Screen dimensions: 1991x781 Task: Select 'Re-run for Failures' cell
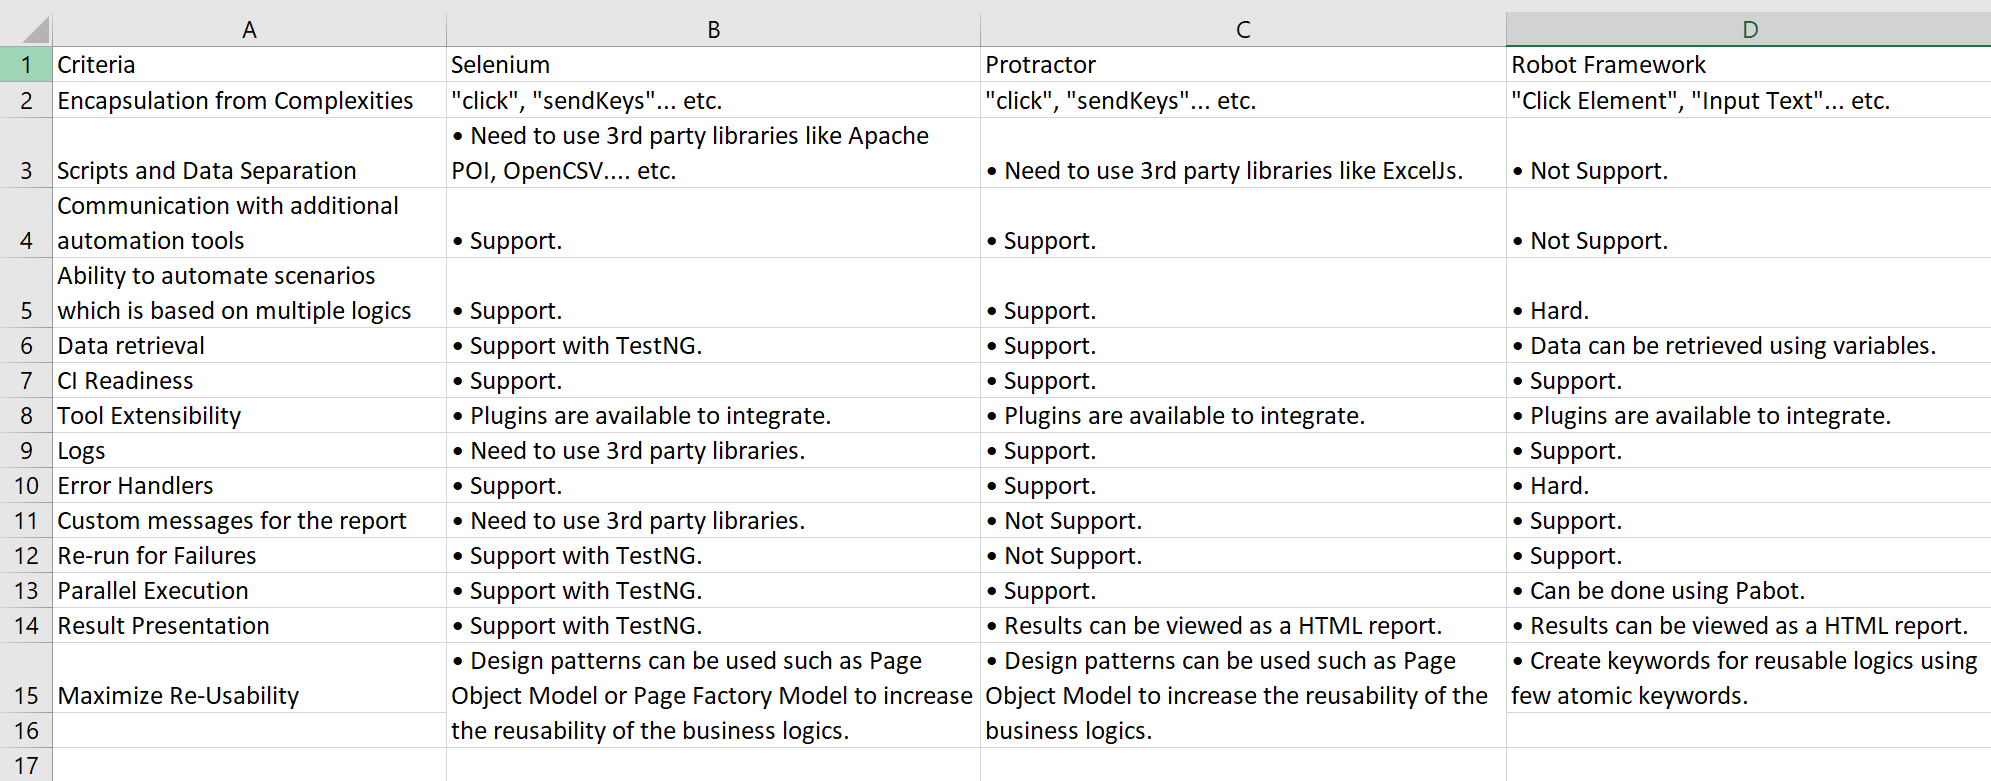pyautogui.click(x=249, y=555)
